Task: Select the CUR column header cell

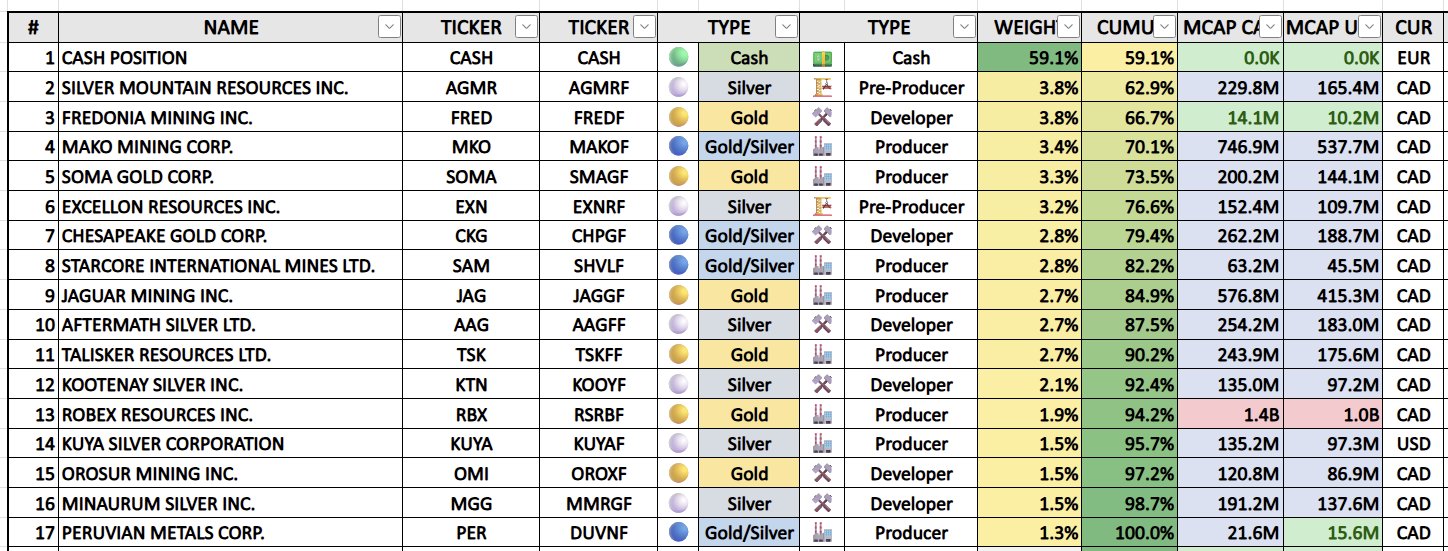Action: point(1414,28)
